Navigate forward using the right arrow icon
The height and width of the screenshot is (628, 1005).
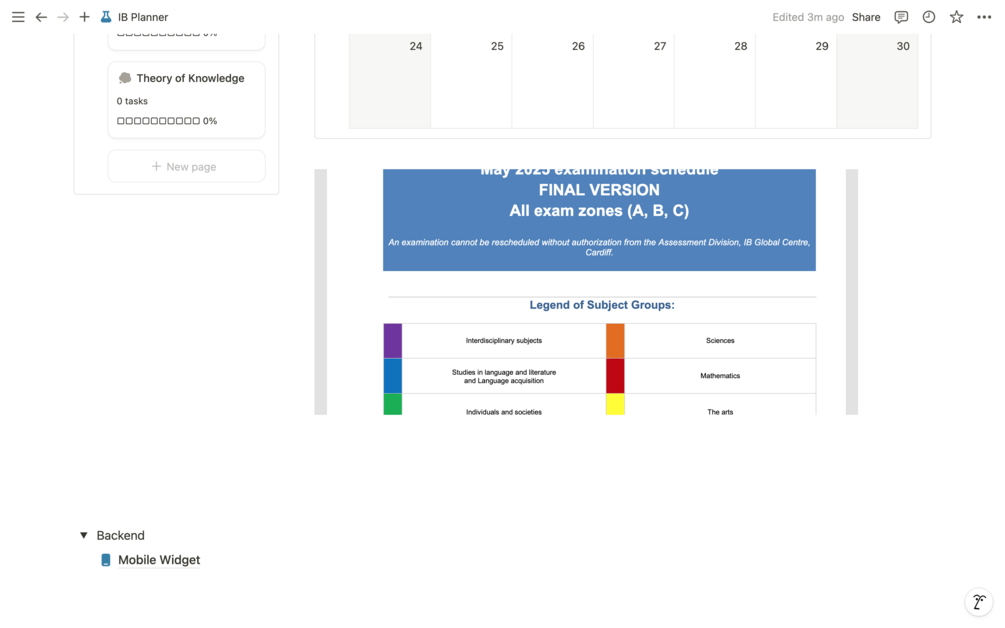pos(62,16)
